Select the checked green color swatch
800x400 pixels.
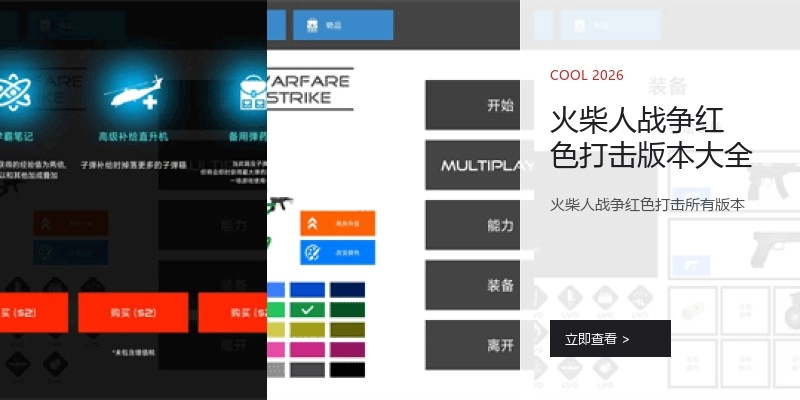(307, 310)
